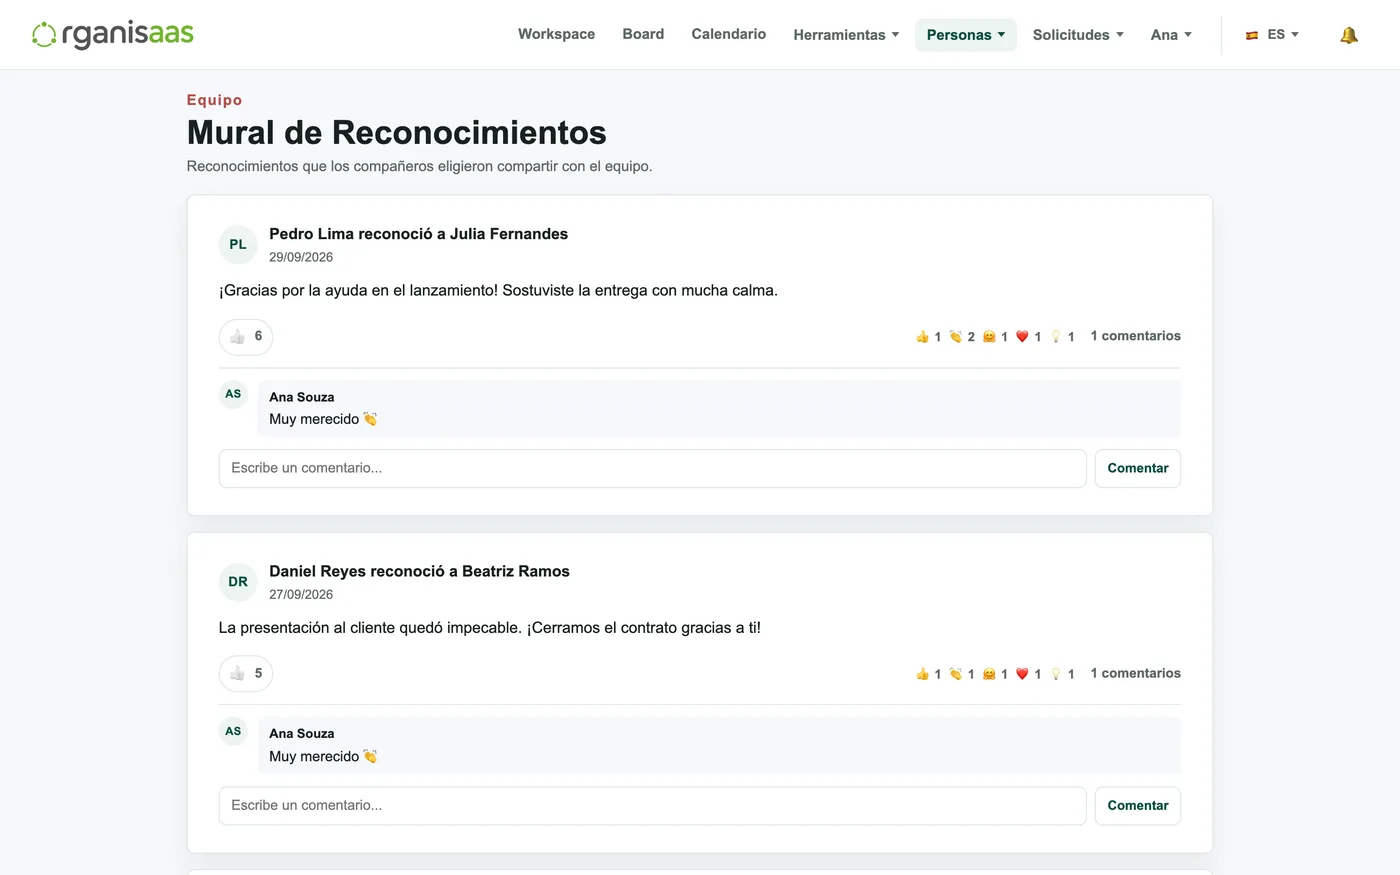Open the Calendario page

(729, 34)
